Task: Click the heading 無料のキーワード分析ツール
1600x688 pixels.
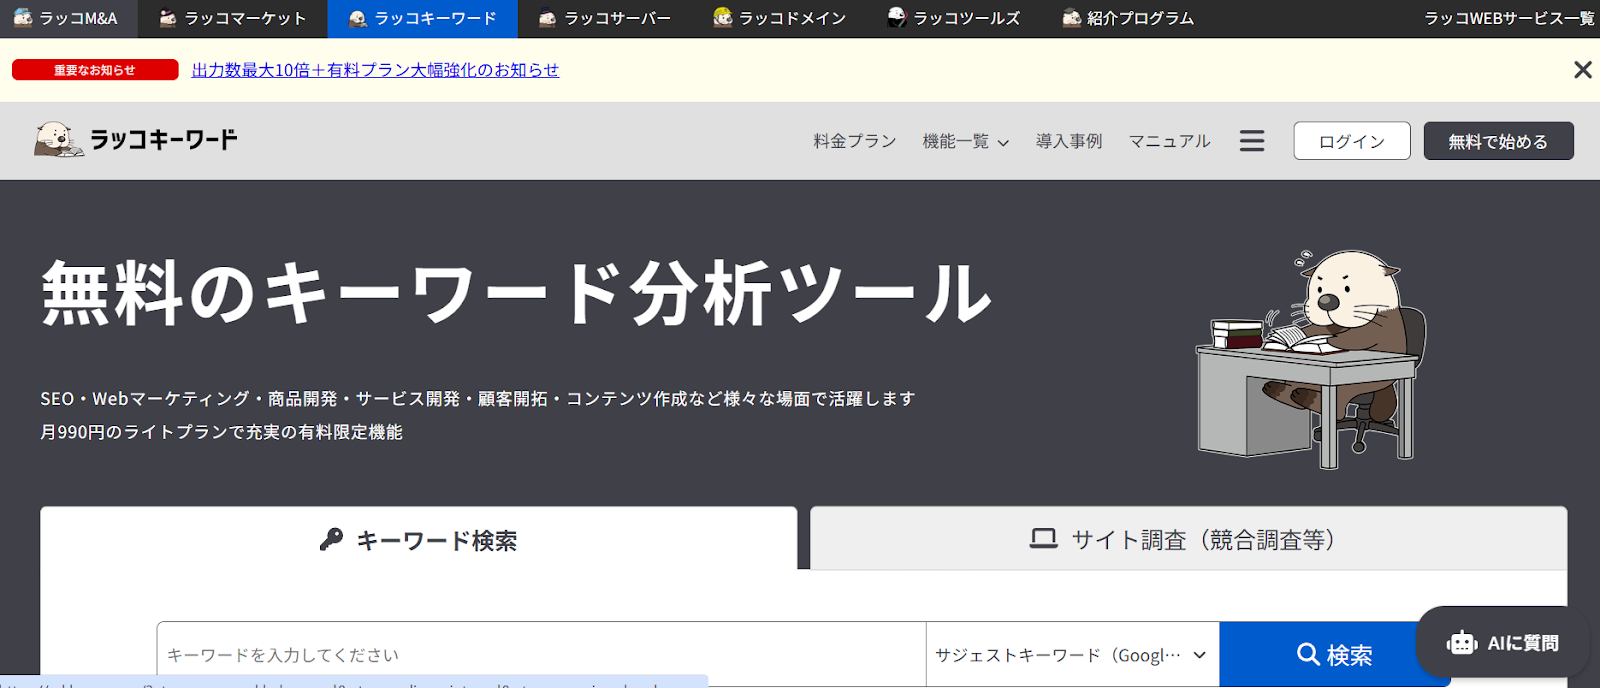Action: (517, 294)
